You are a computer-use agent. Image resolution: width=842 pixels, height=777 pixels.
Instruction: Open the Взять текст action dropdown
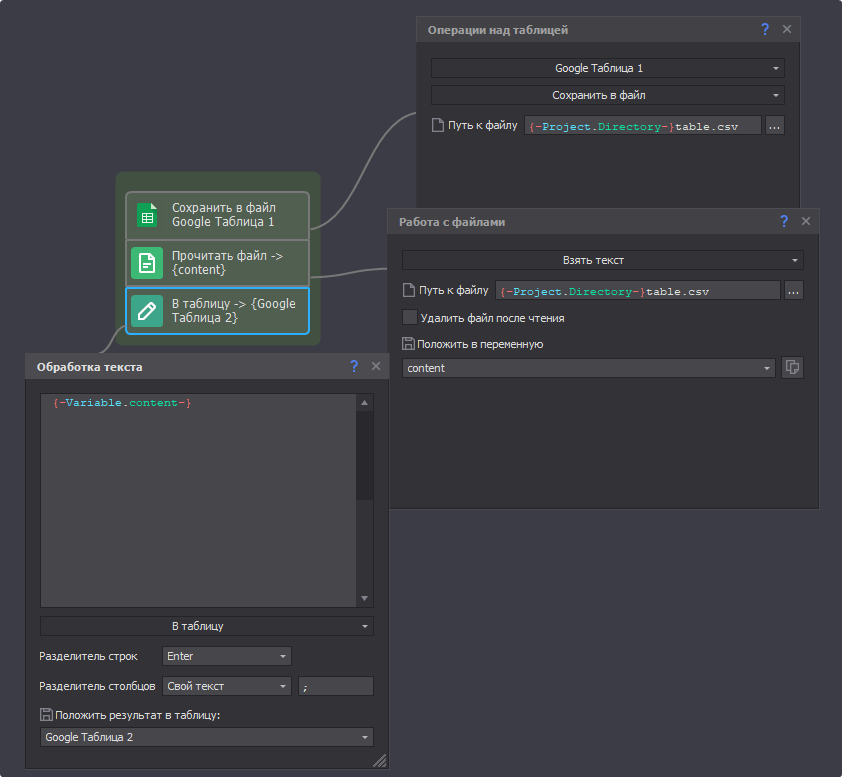tap(602, 260)
